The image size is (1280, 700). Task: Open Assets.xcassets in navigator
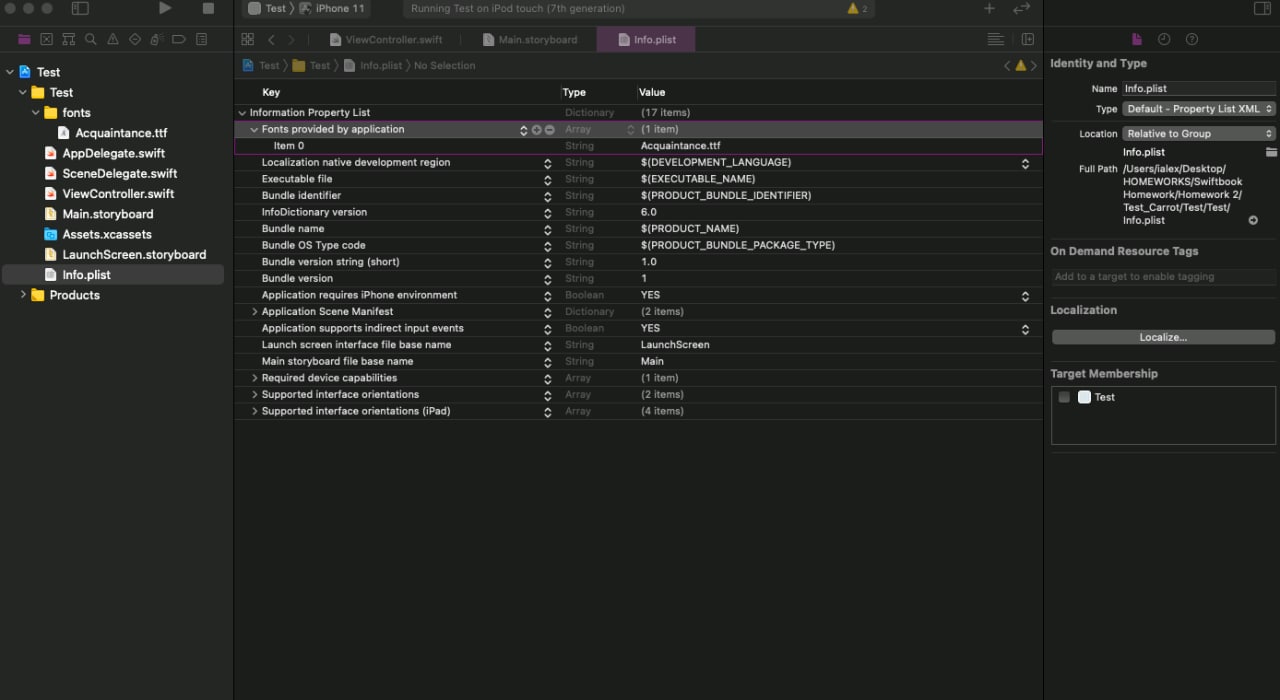pos(98,234)
